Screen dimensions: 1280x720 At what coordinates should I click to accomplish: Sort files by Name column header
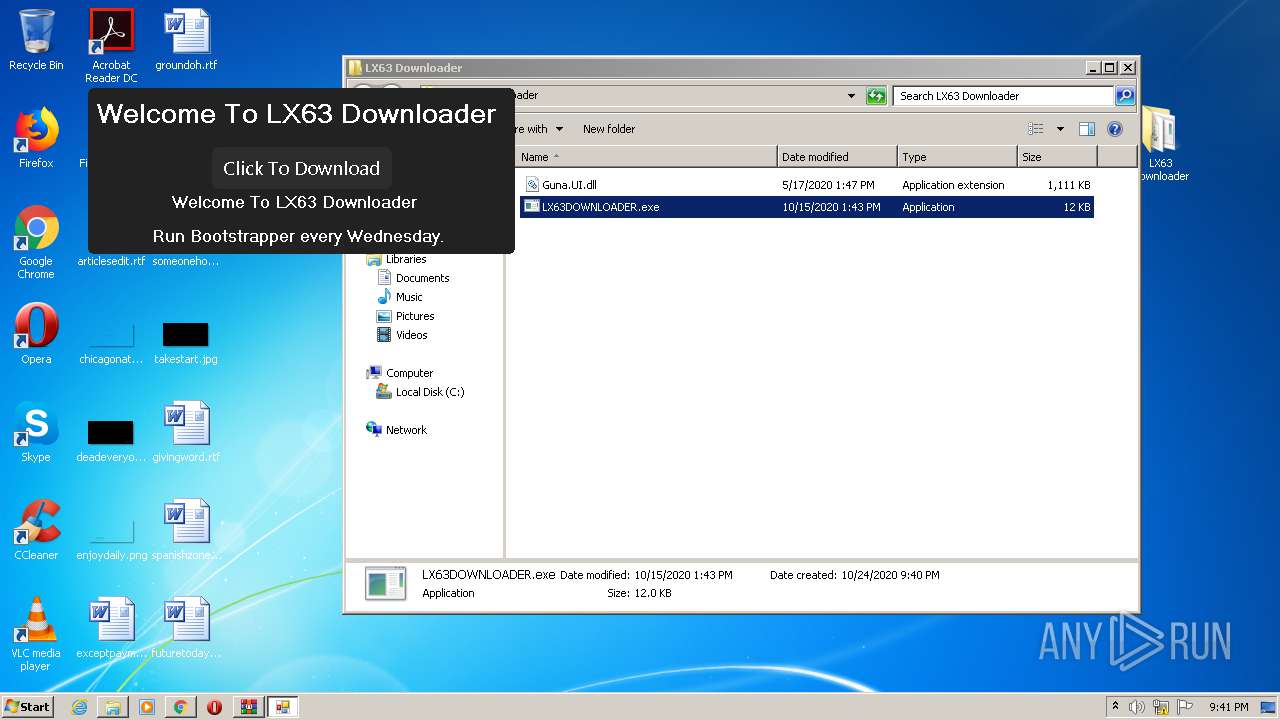[x=646, y=157]
